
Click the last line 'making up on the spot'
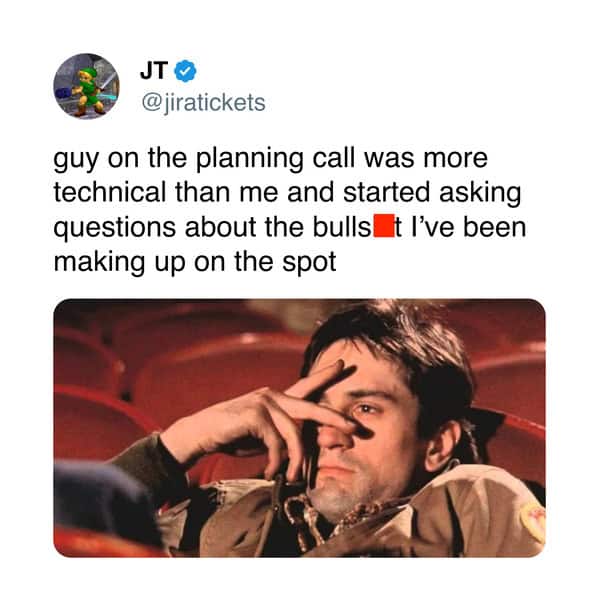195,262
